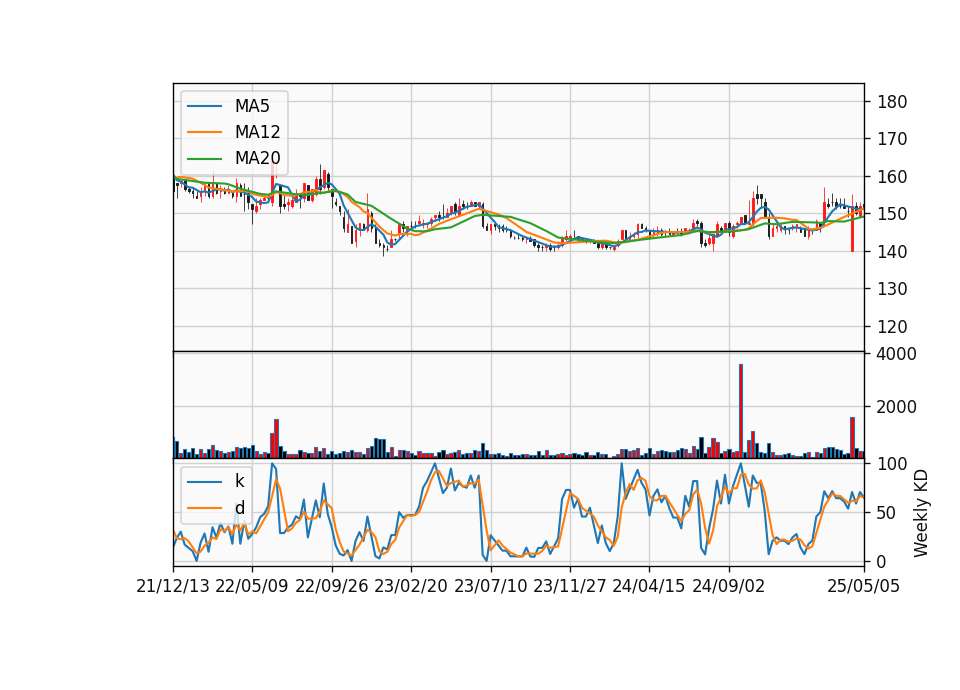Click the 23/07/10 date tick label
The width and height of the screenshot is (960, 690).
coord(490,586)
